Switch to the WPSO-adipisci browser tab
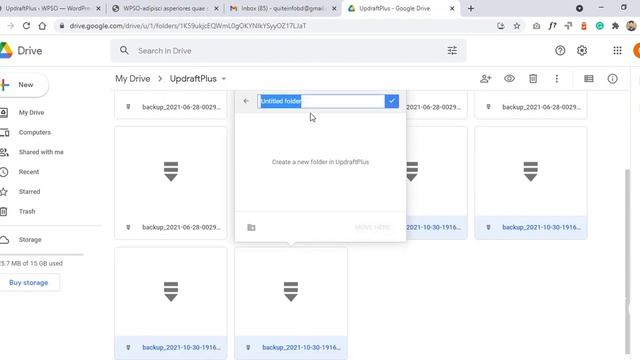Screen dimensions: 640x360 click(x=165, y=8)
